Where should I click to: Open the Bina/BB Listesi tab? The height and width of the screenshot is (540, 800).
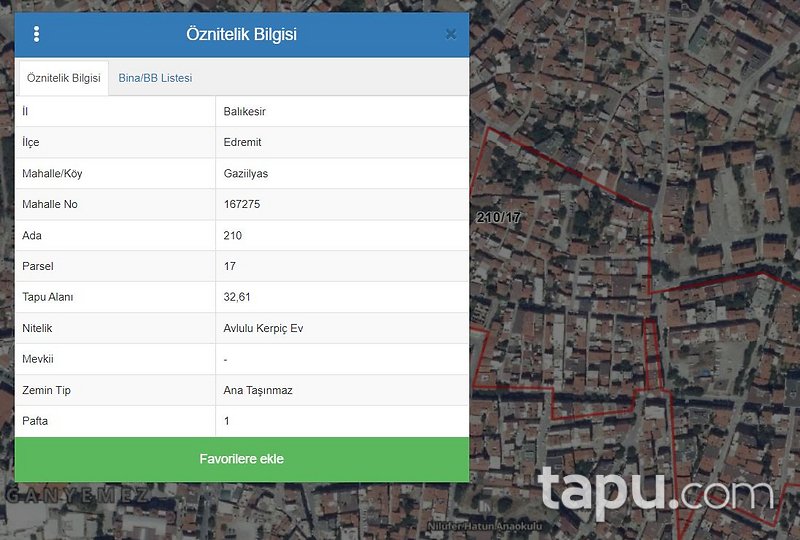155,78
